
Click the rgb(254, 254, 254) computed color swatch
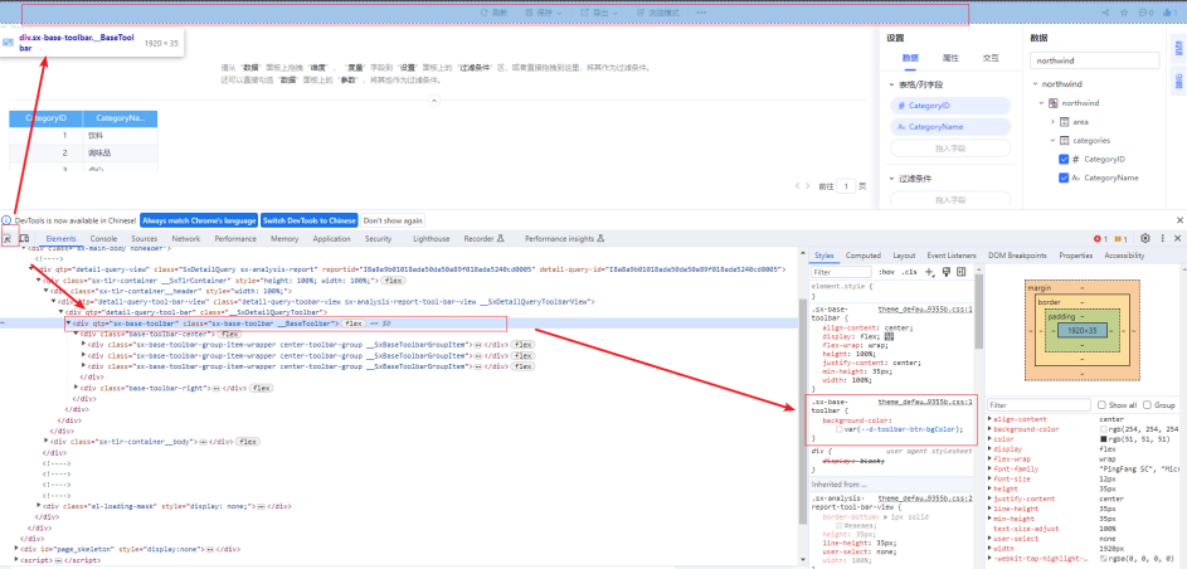click(x=1104, y=429)
